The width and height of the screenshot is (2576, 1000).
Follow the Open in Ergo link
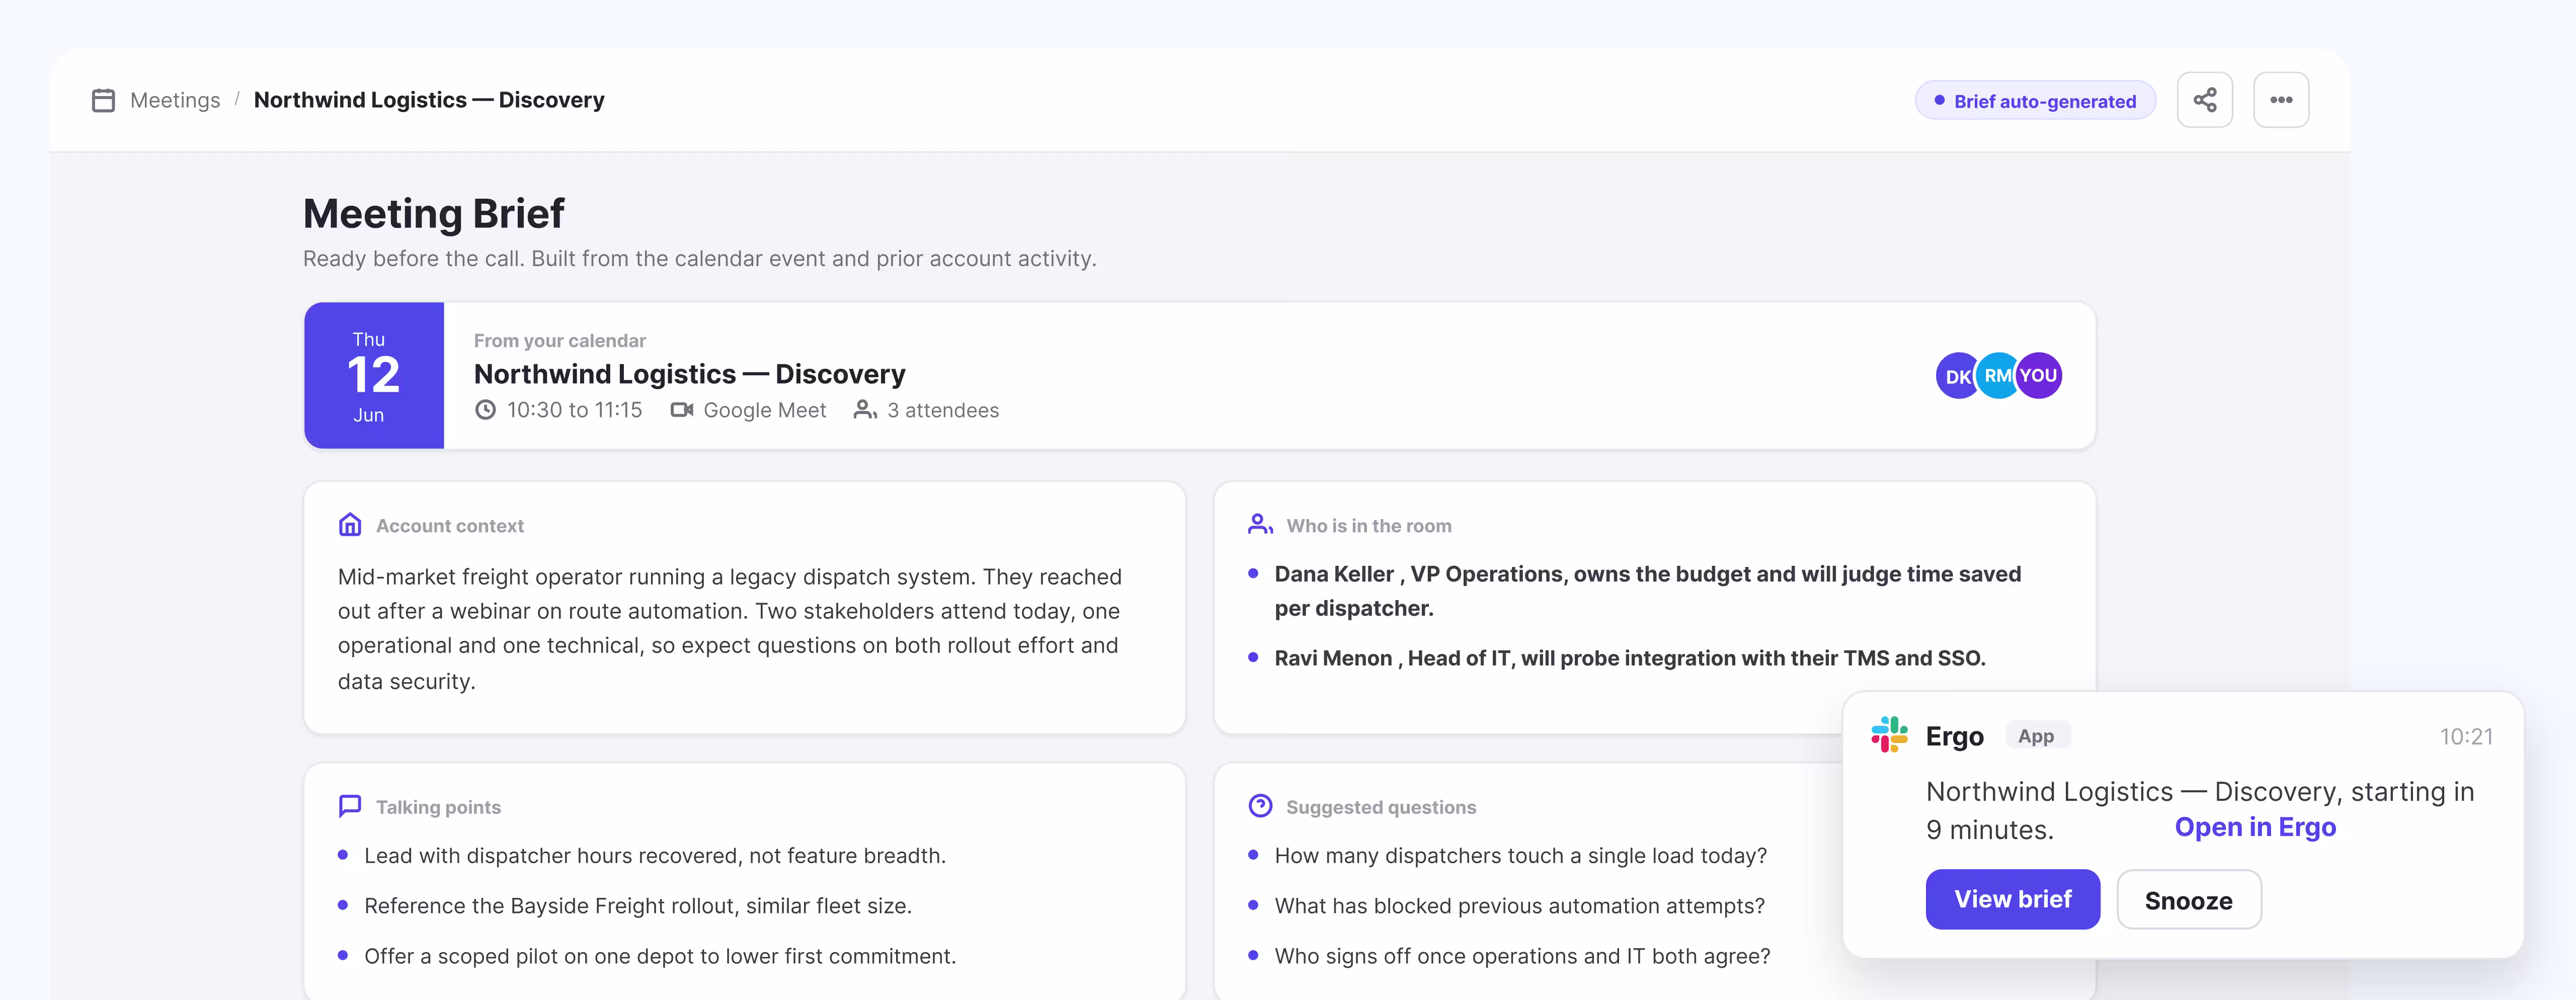click(2255, 828)
